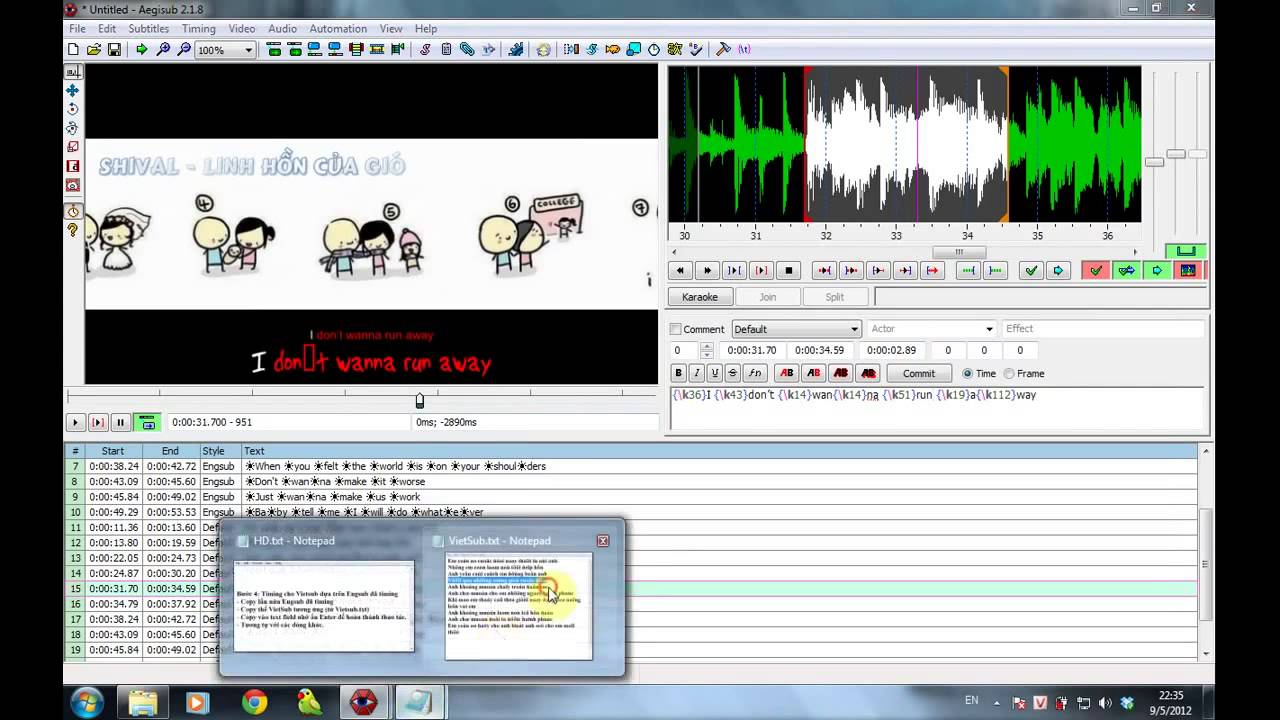The height and width of the screenshot is (720, 1280).
Task: Toggle Spectrum analyzer mode button
Action: click(x=1187, y=271)
